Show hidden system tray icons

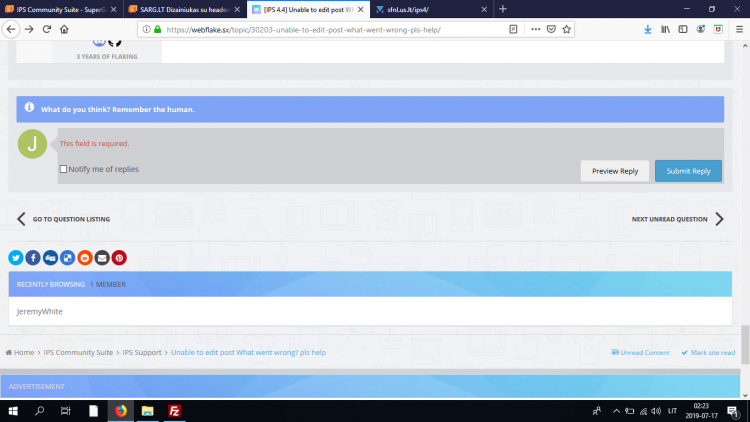click(615, 411)
